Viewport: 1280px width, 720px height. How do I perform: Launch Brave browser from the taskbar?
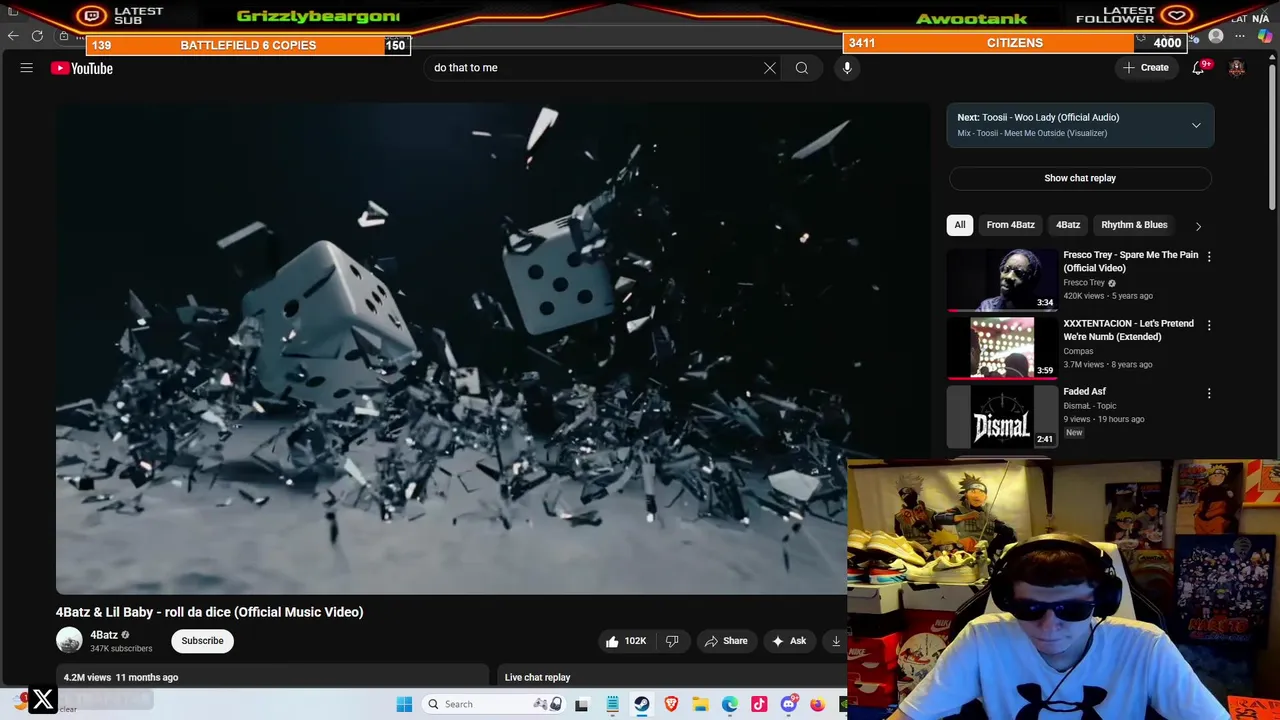(671, 704)
